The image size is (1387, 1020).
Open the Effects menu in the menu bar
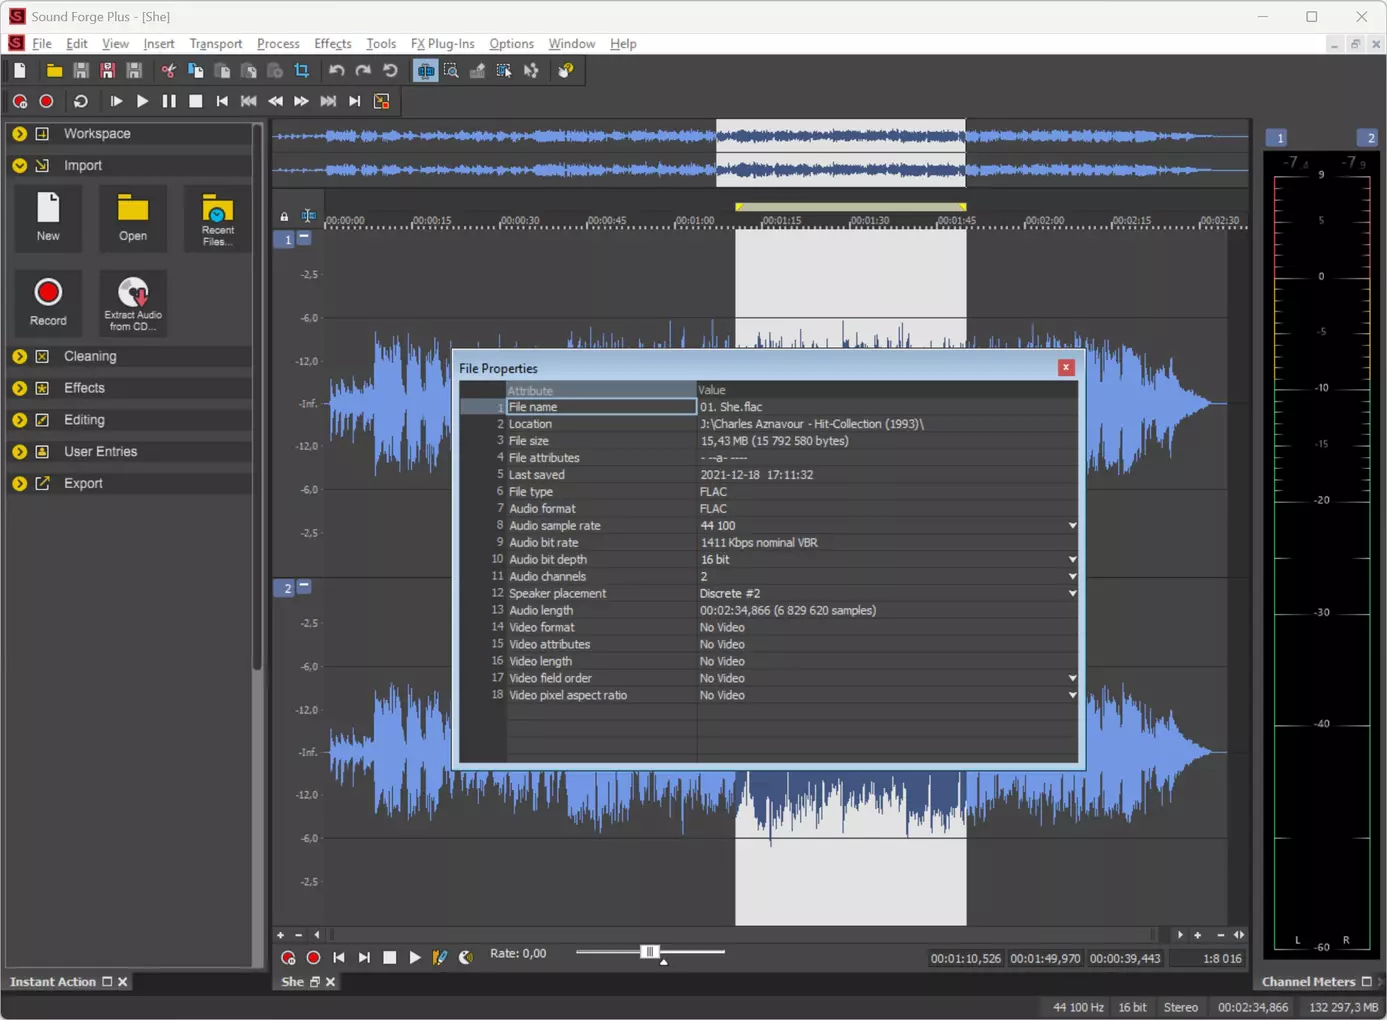pos(333,44)
